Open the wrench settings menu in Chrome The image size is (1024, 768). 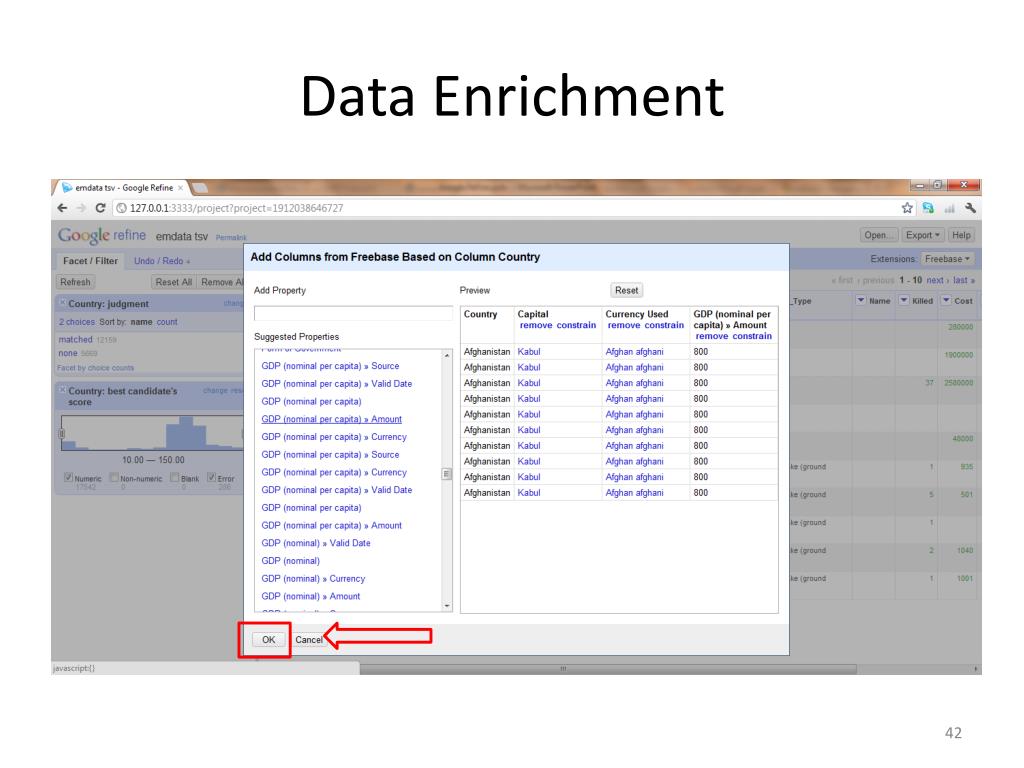point(970,208)
